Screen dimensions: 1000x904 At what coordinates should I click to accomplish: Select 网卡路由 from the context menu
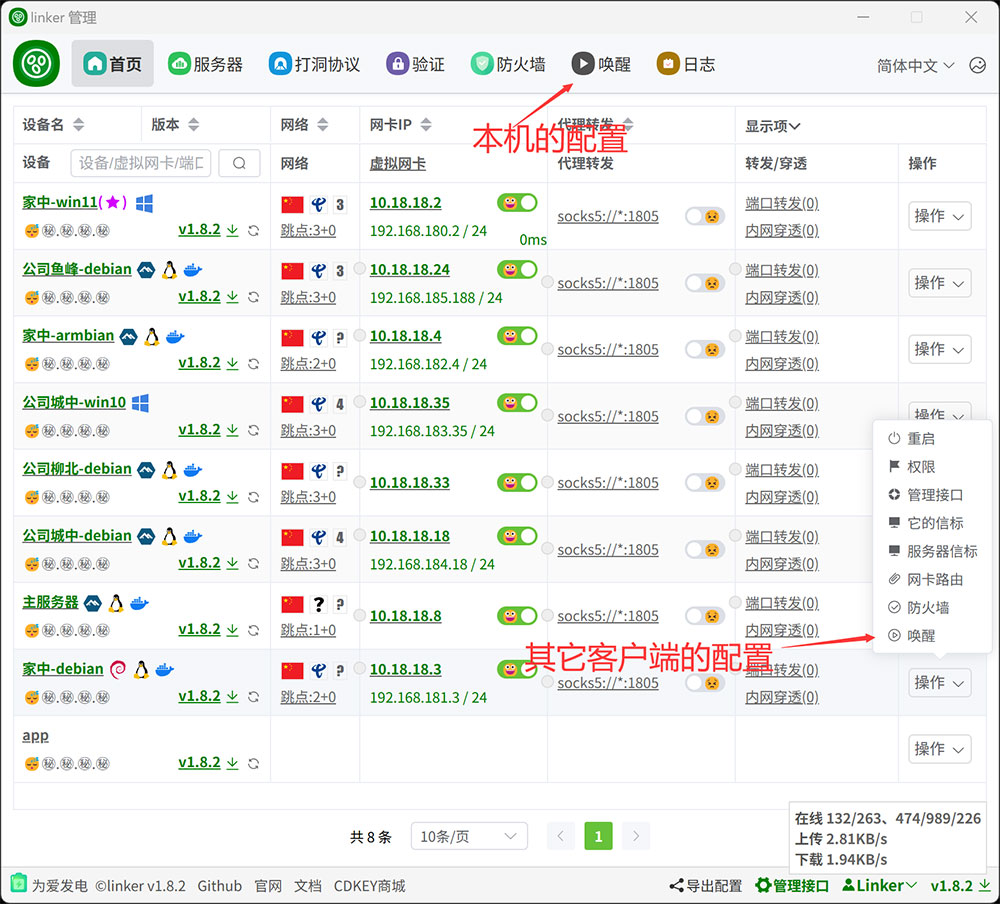[934, 580]
